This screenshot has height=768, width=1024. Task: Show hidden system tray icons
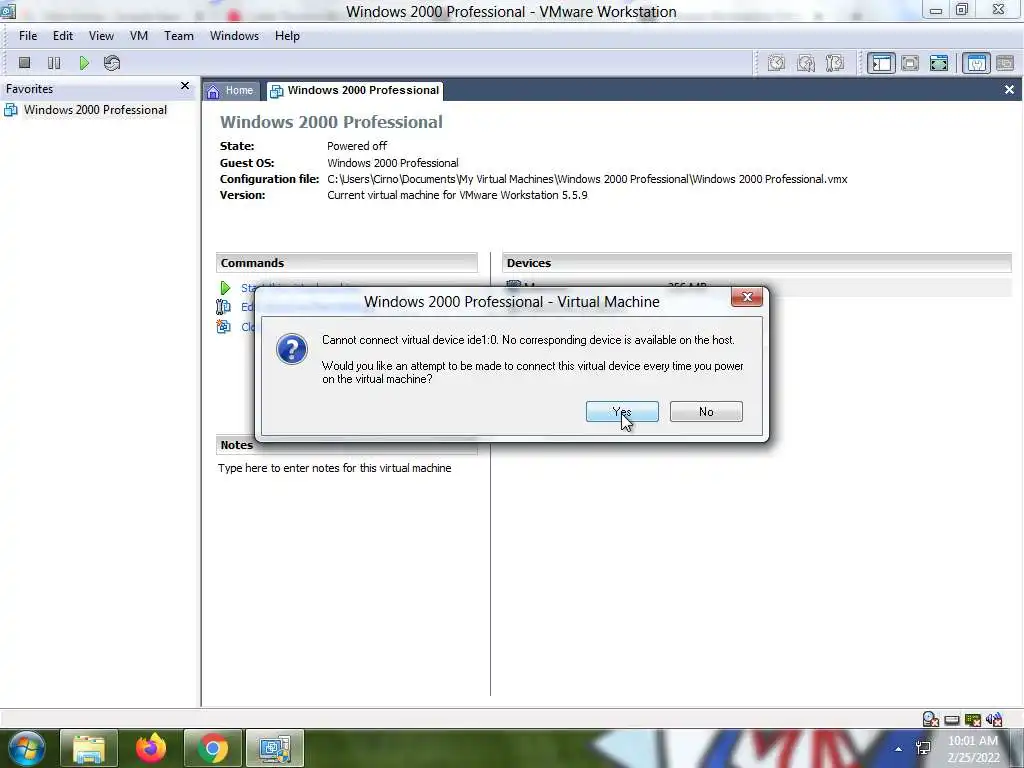pyautogui.click(x=899, y=749)
